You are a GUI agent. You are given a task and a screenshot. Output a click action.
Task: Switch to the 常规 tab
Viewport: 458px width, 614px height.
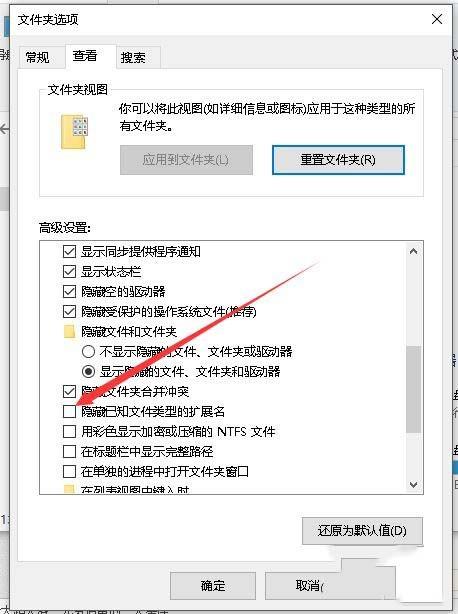(x=38, y=58)
